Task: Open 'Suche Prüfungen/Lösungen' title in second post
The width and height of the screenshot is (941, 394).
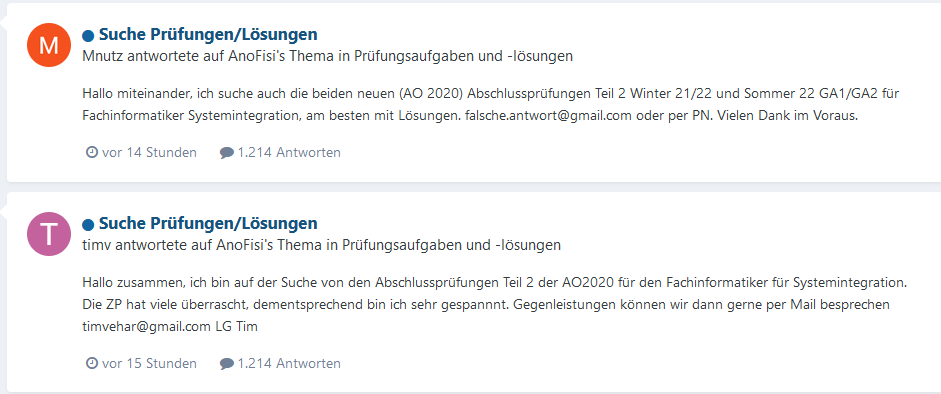Action: [208, 224]
